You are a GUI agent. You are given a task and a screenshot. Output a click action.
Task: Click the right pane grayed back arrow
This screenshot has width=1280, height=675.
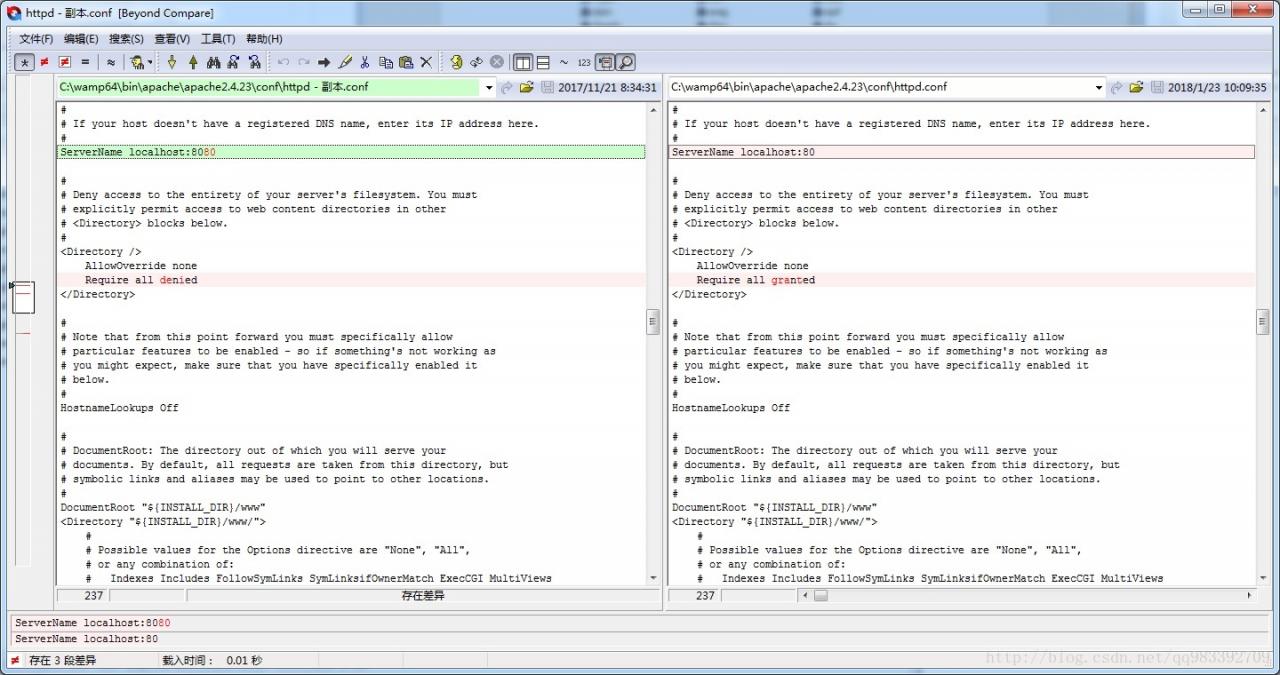(1117, 88)
